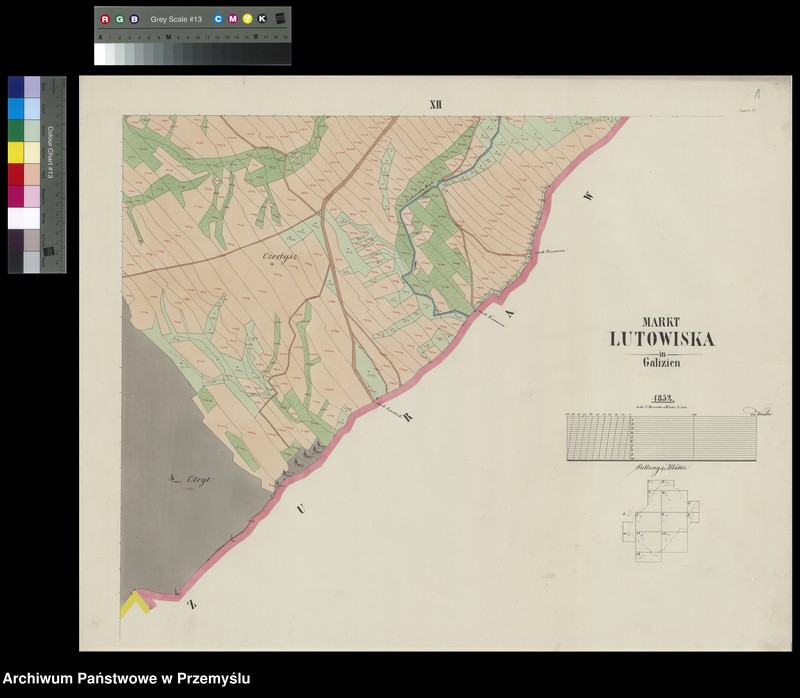Image resolution: width=800 pixels, height=698 pixels.
Task: Select the yellow colour chart swatch
Action: click(x=16, y=153)
